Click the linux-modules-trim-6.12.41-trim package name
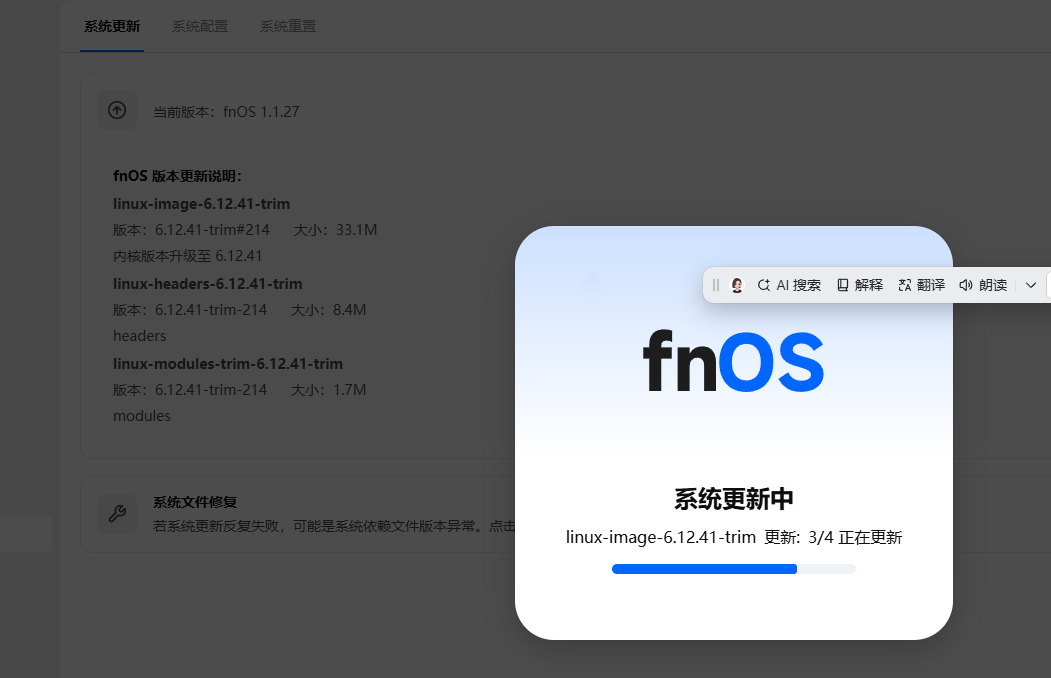 [x=228, y=364]
